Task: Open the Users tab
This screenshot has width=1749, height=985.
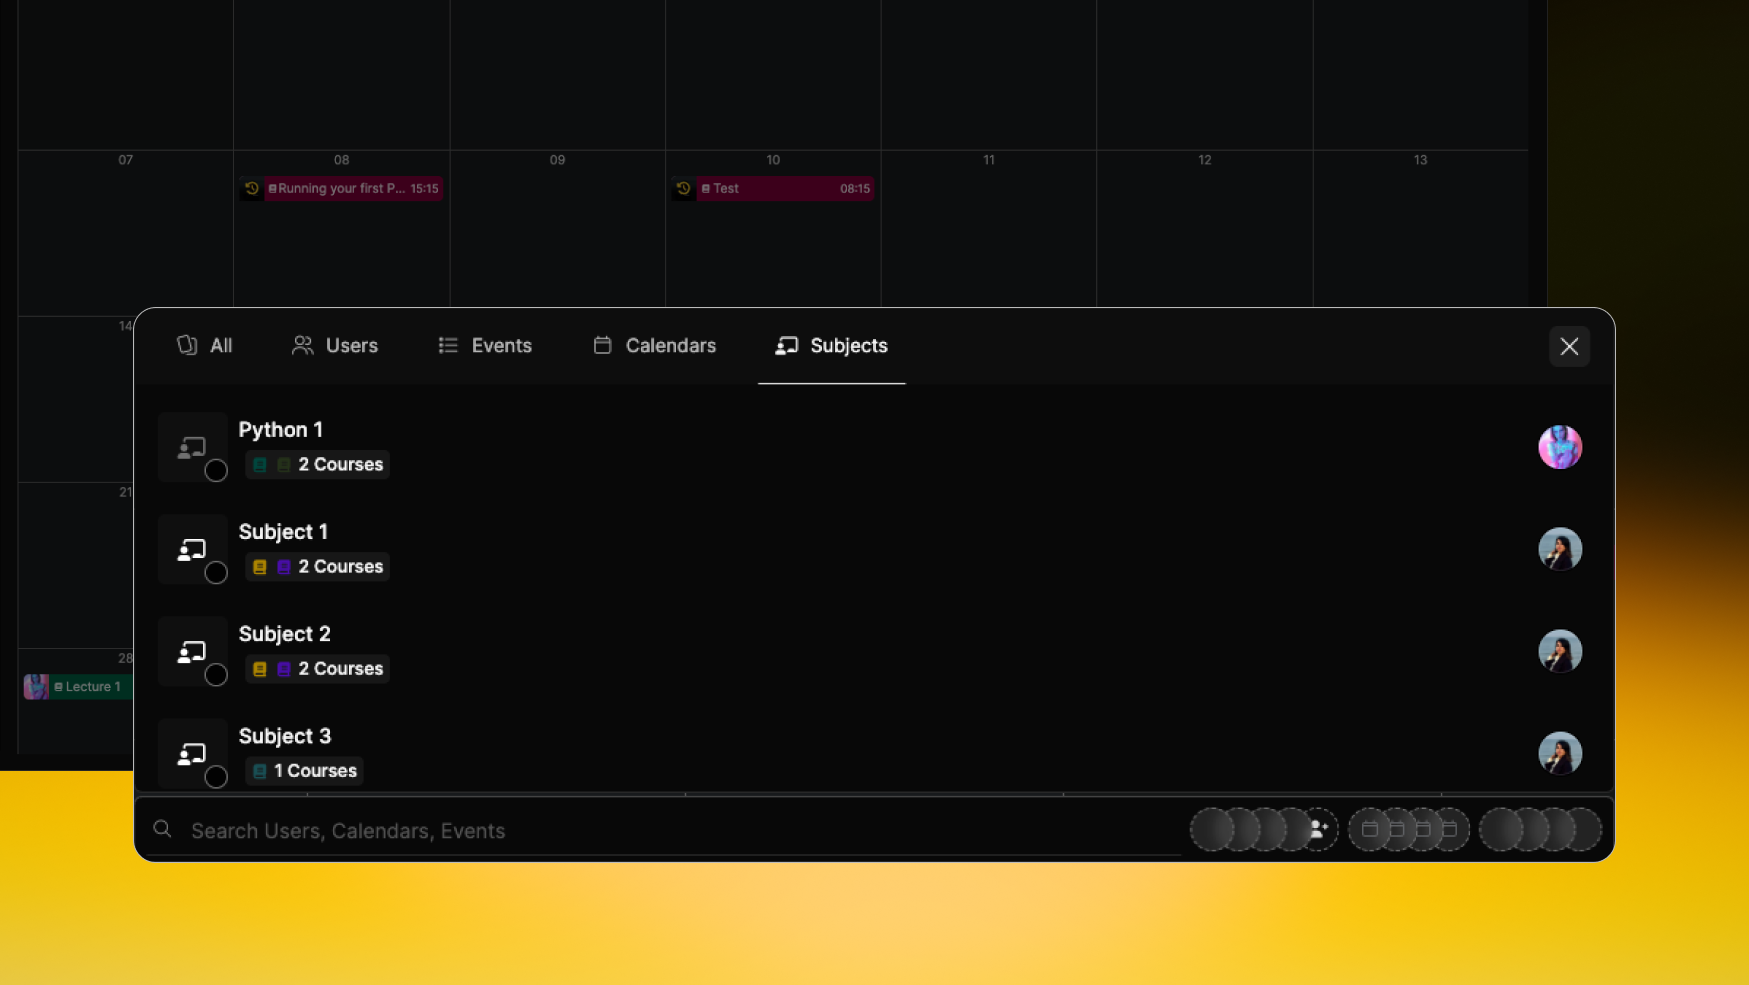Action: click(x=335, y=346)
